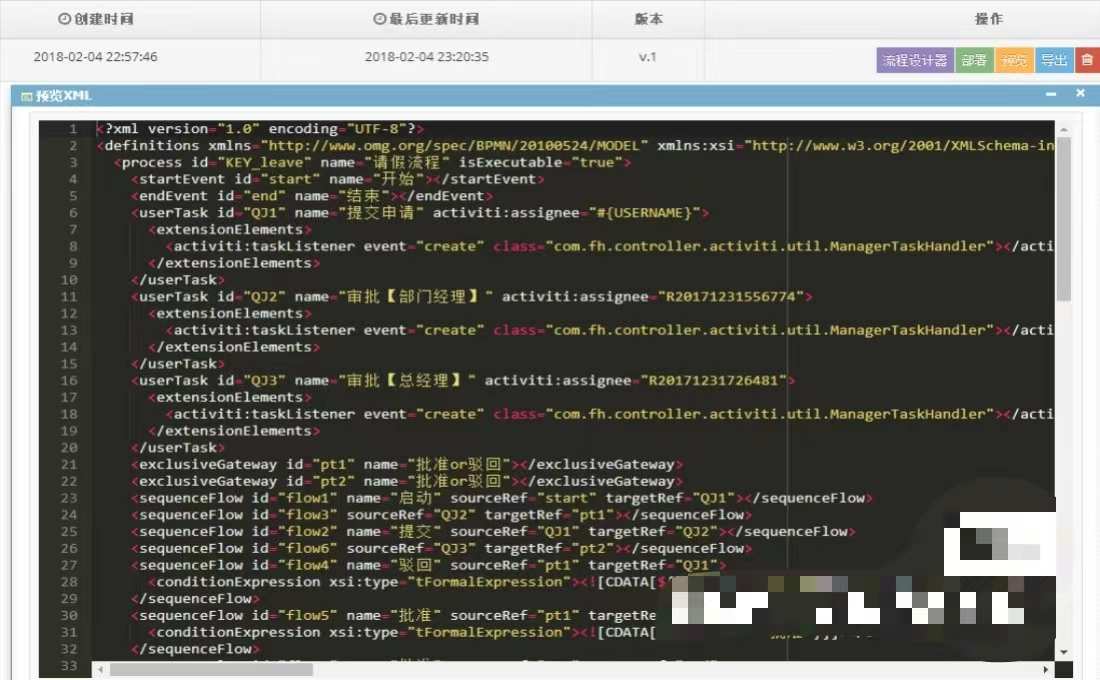Click the sequenceFlow flow1 启动 line

click(502, 498)
